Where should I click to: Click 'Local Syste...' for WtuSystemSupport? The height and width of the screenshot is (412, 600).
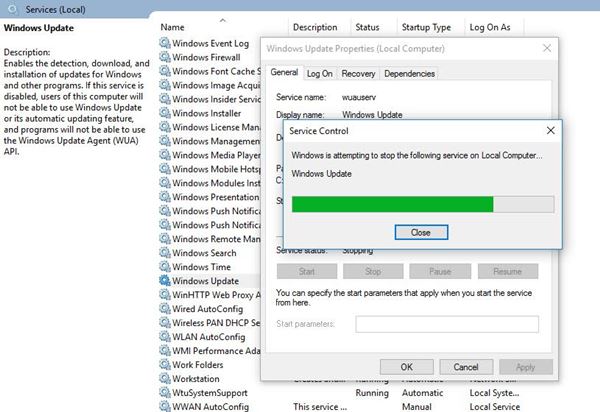[x=494, y=393]
